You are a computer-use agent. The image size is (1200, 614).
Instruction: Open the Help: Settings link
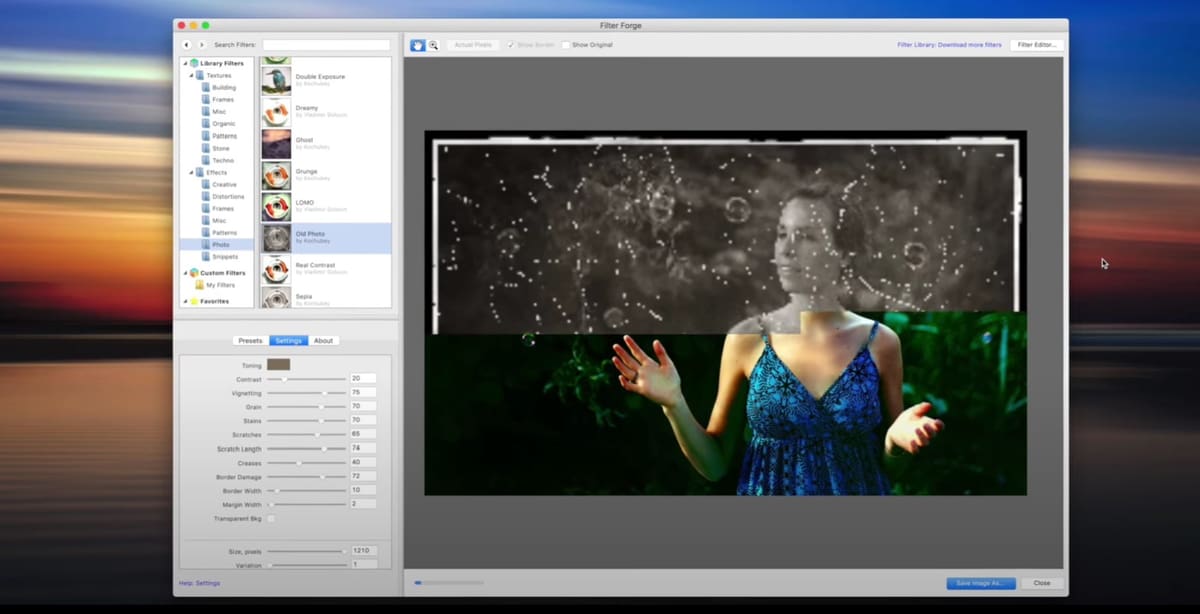click(x=200, y=583)
